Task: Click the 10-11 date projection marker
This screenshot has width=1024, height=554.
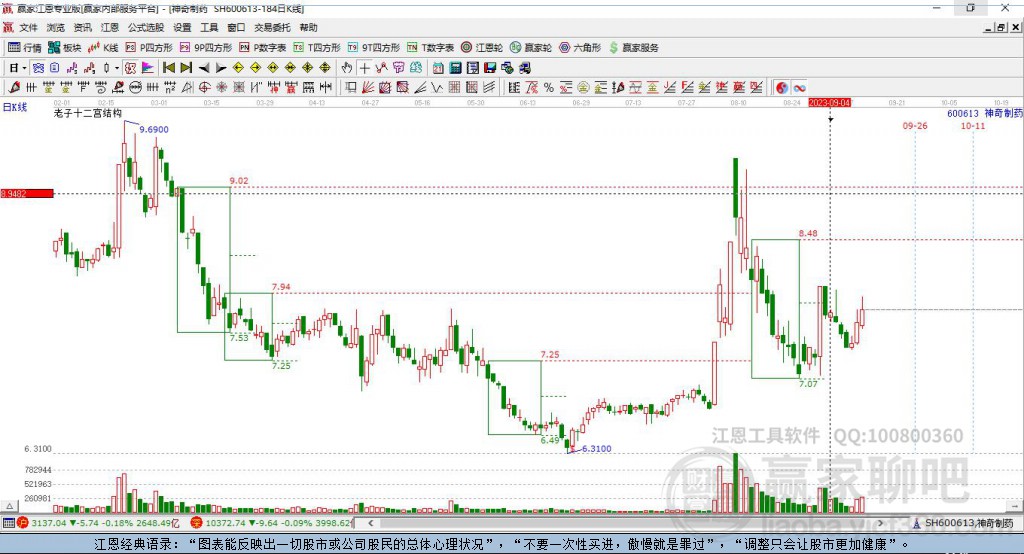Action: pos(972,125)
